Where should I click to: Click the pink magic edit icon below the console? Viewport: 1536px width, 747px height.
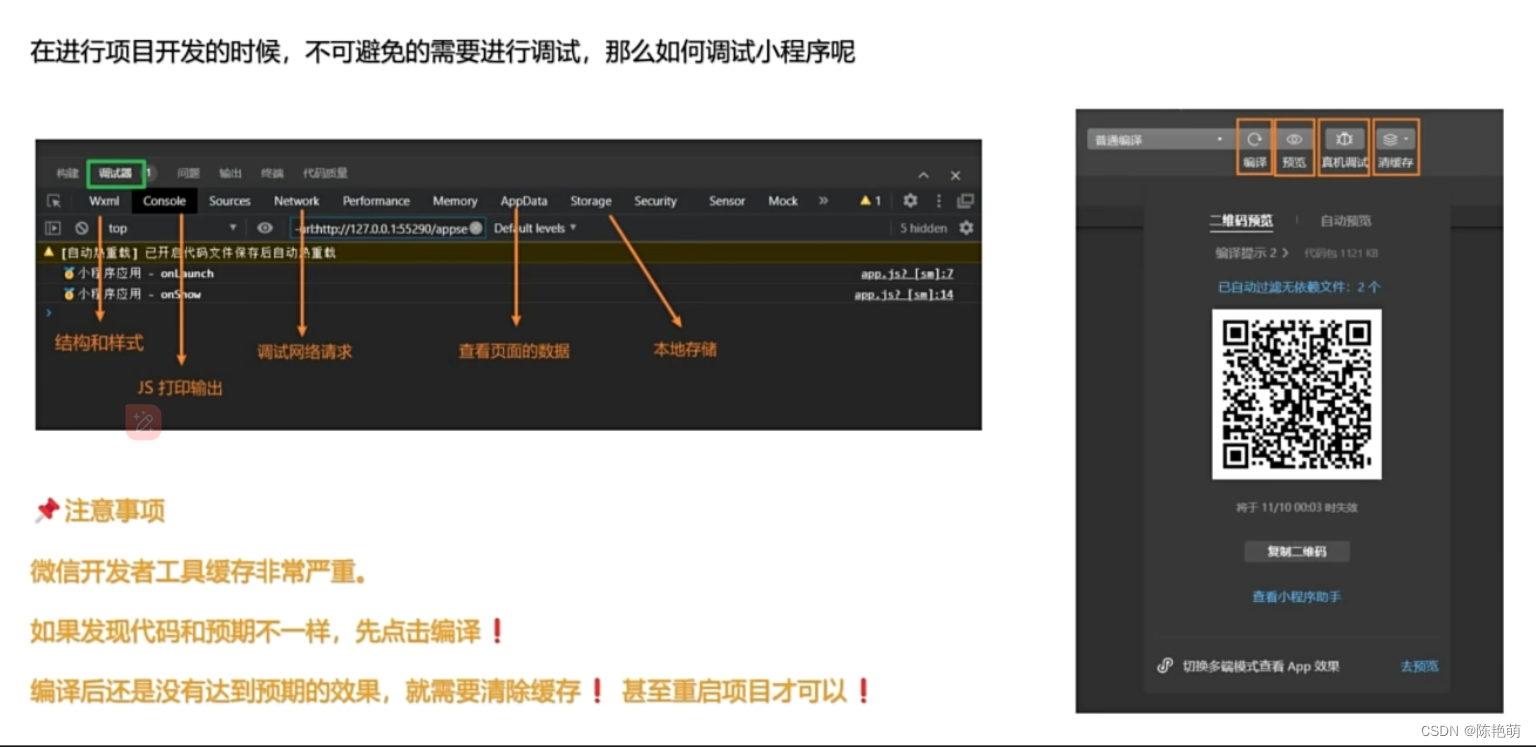[x=143, y=422]
